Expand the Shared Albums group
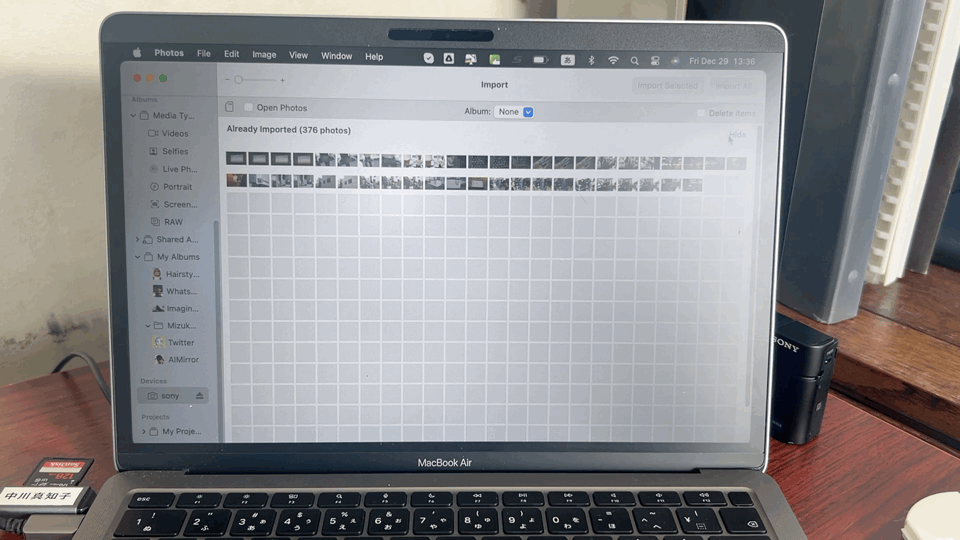This screenshot has width=960, height=540. click(137, 240)
